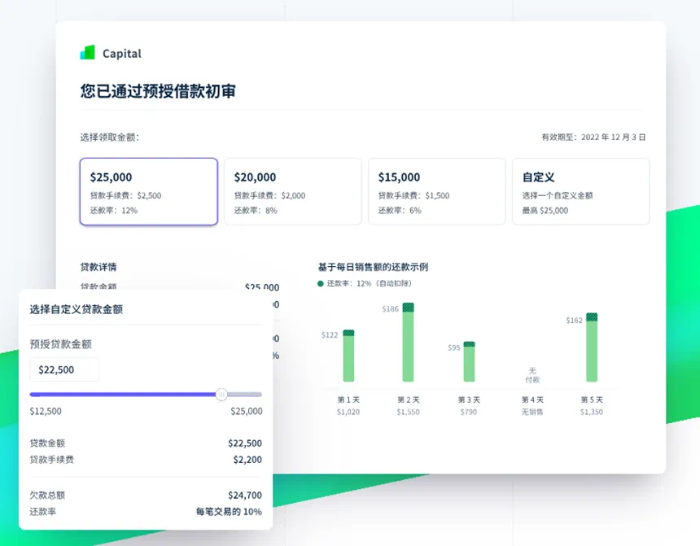
Task: Click the 基于每日销售额的还款示例 chart title
Action: pos(373,267)
